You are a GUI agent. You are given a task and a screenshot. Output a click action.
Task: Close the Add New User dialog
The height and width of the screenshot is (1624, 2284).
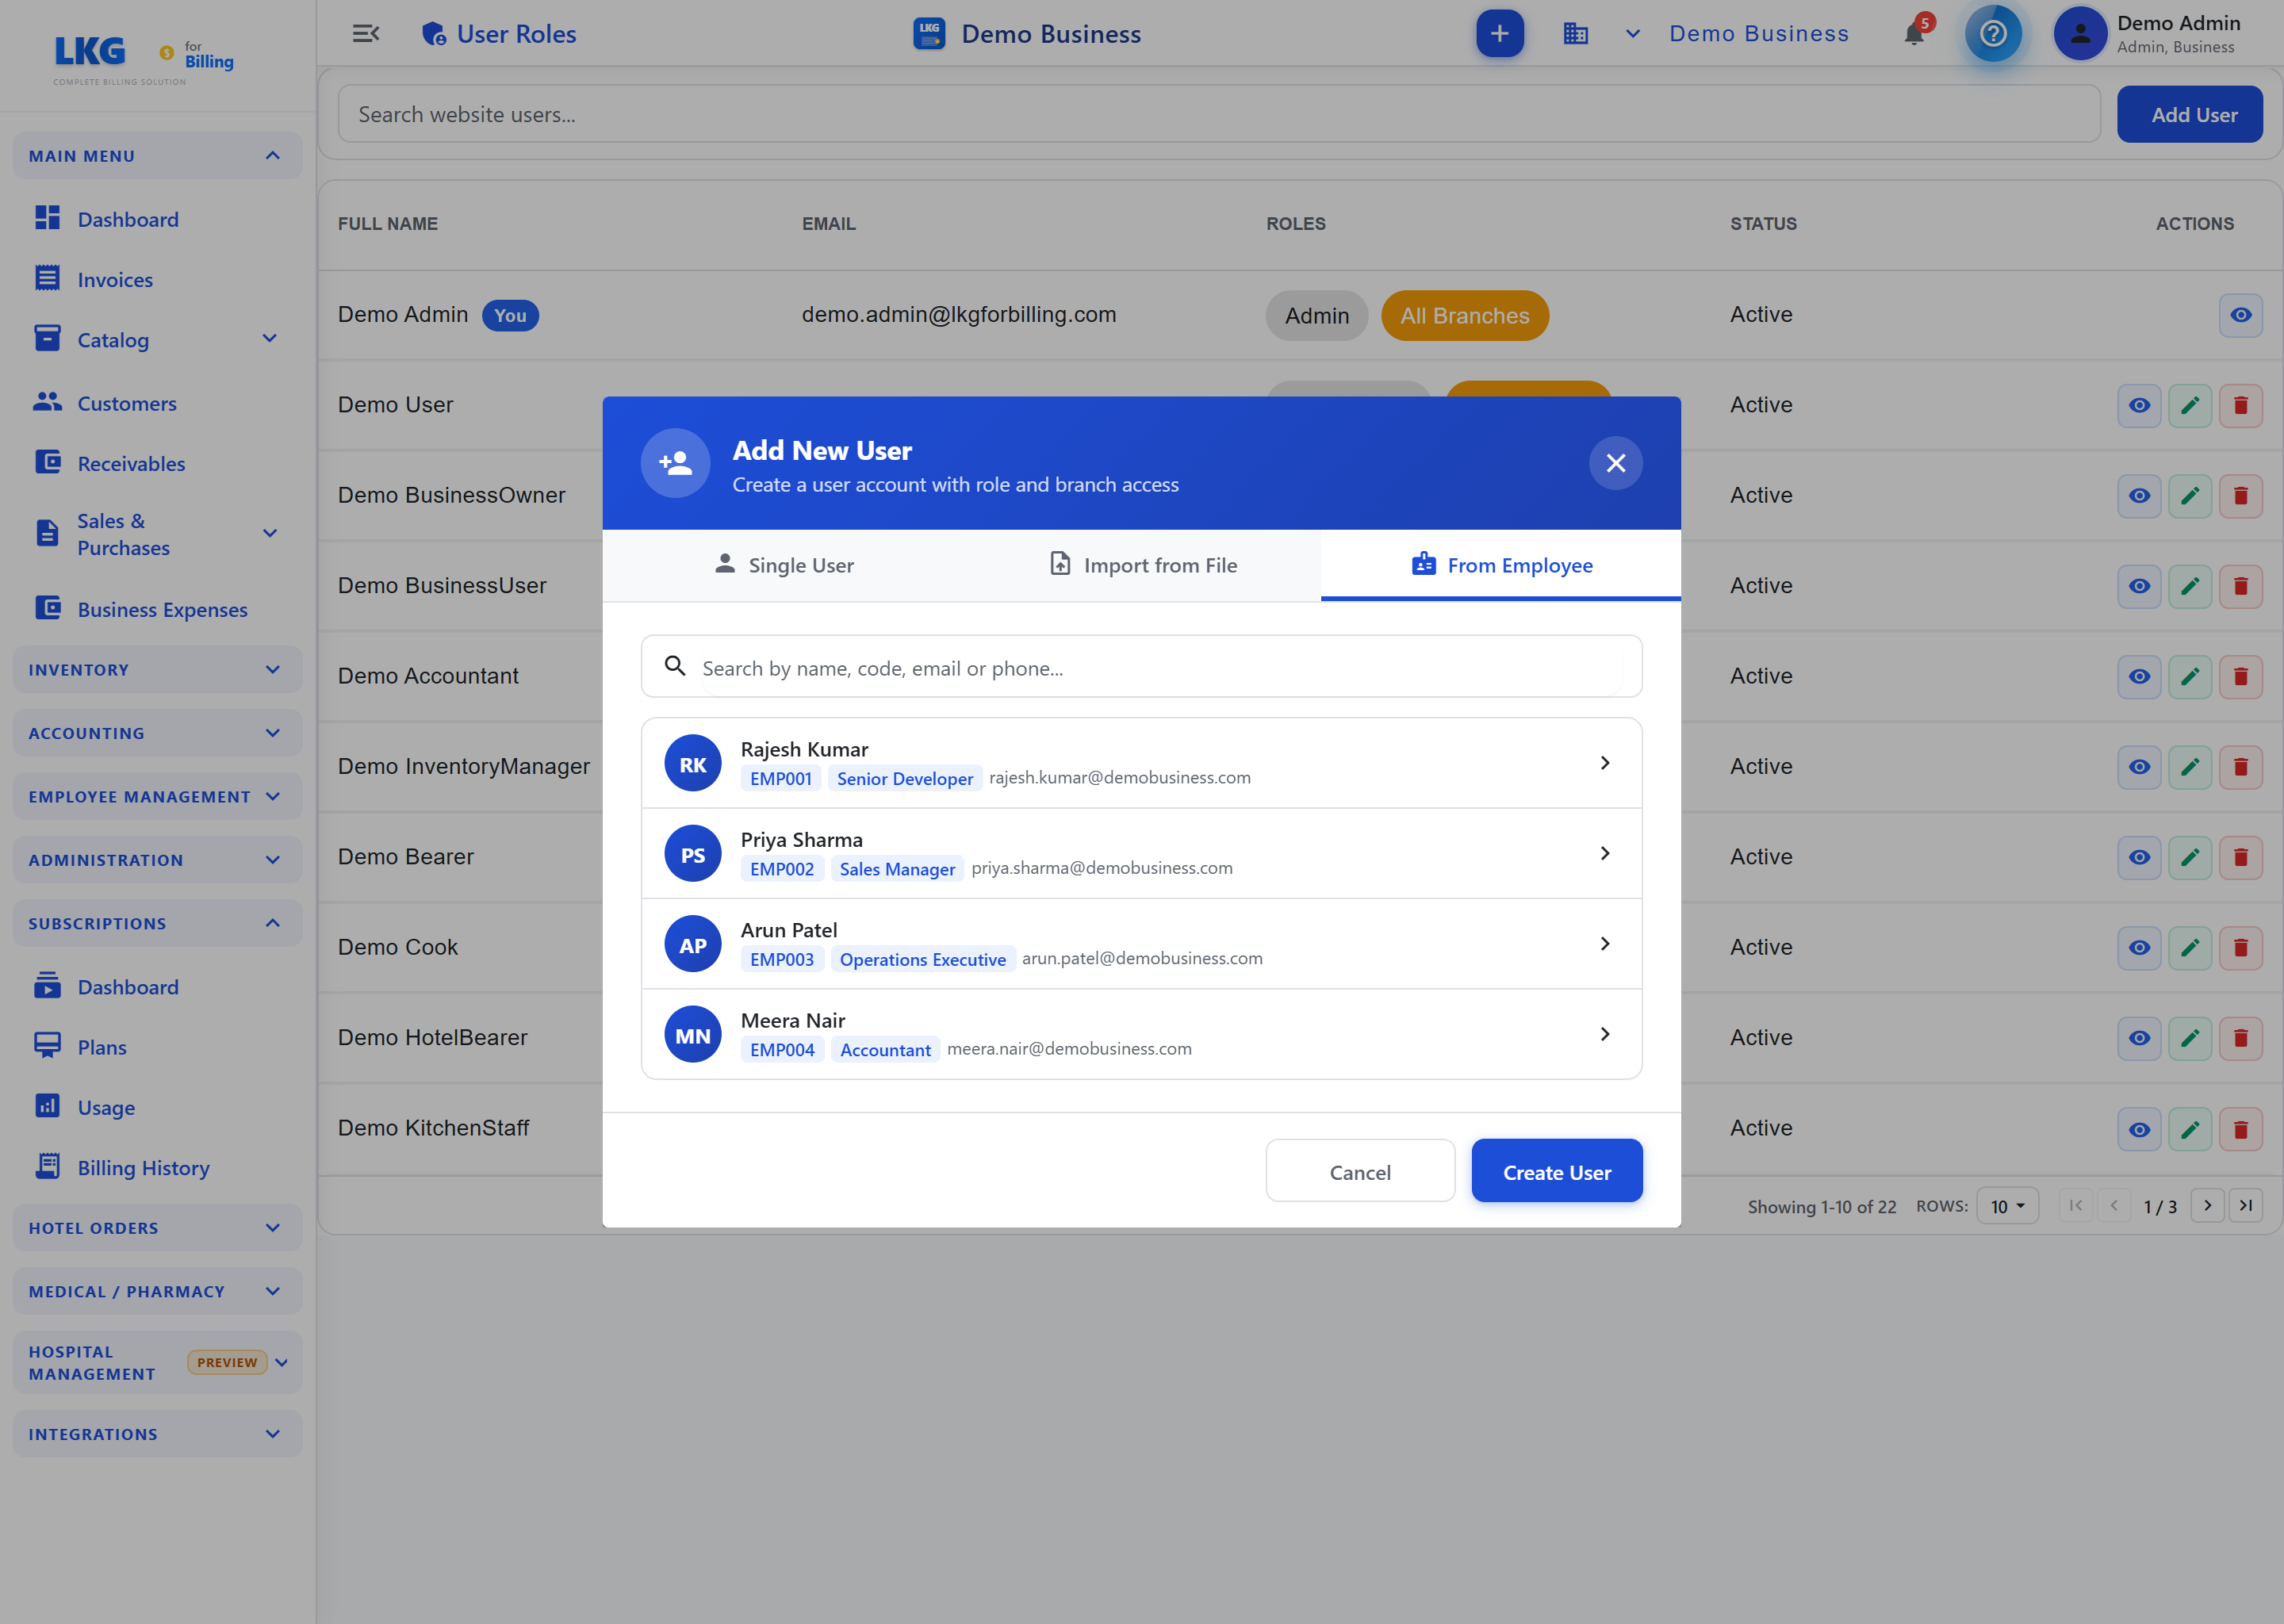tap(1616, 463)
